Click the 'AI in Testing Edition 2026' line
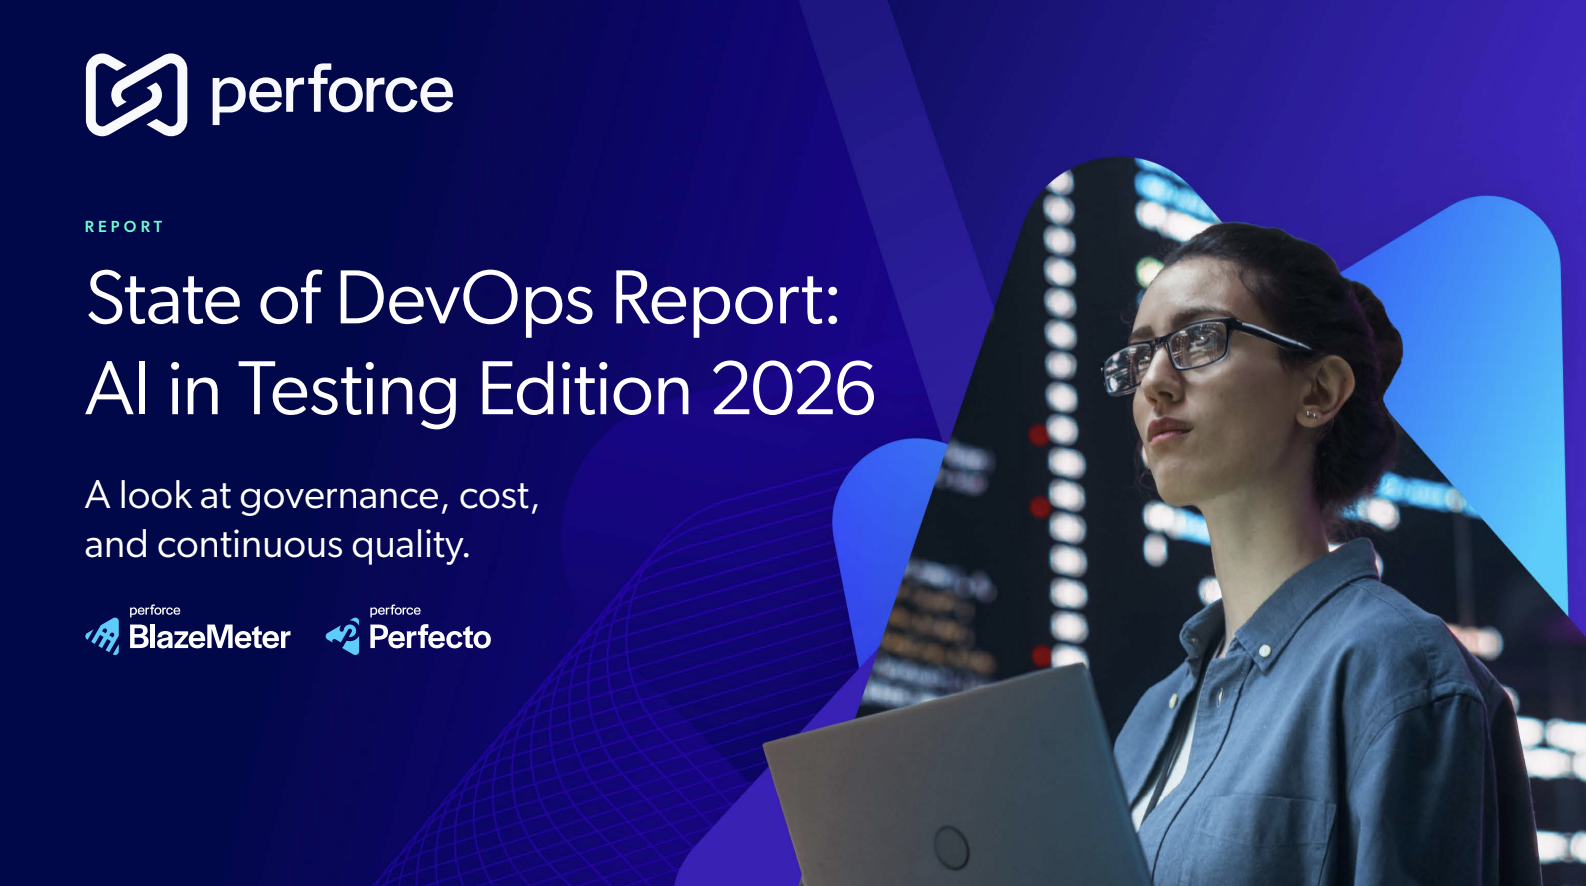1586x886 pixels. (x=480, y=390)
